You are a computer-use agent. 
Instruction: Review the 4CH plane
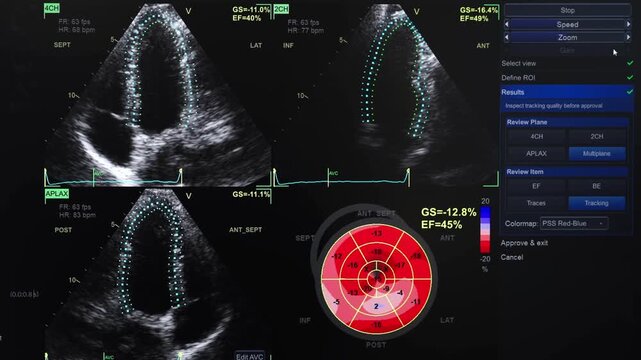coord(537,136)
